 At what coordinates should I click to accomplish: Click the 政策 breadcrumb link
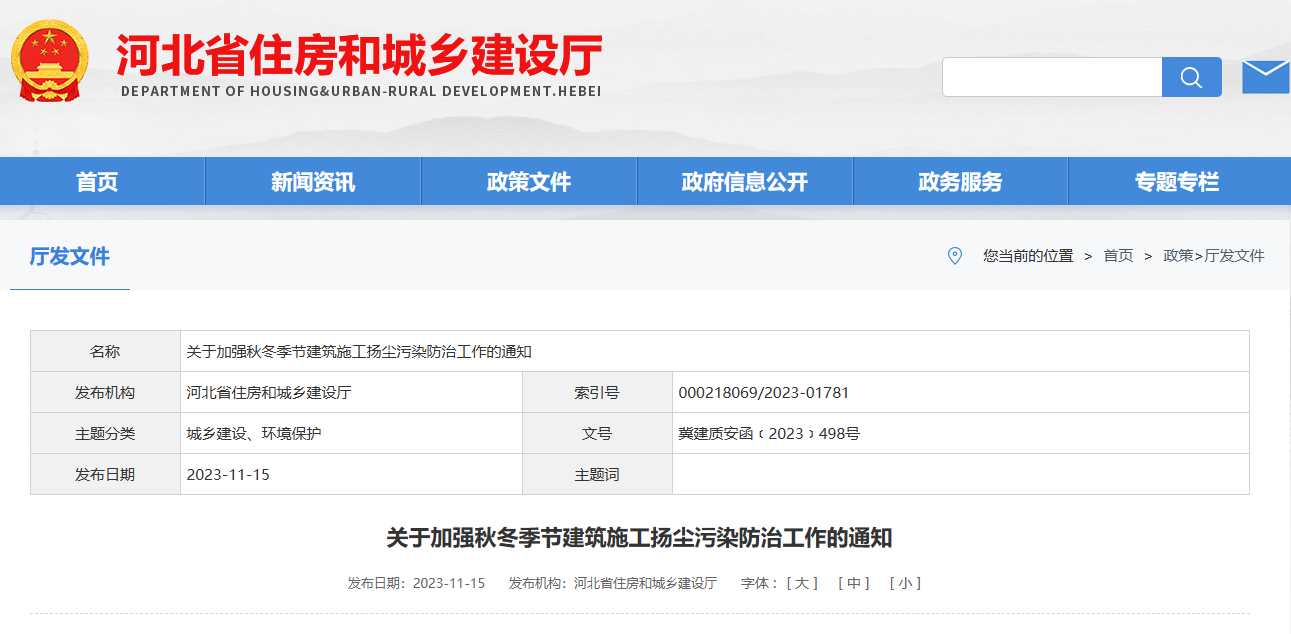(1181, 256)
